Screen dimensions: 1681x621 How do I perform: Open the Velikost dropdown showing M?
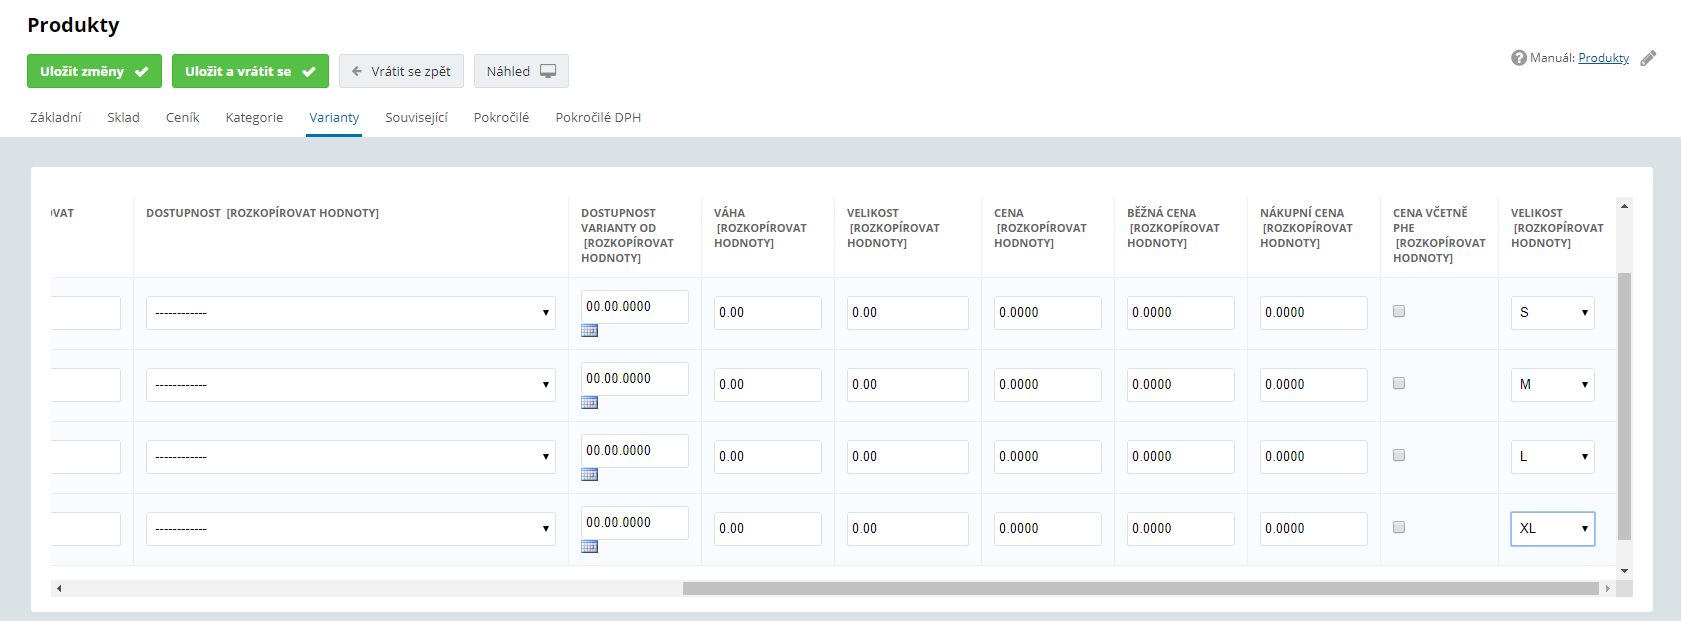point(1552,385)
